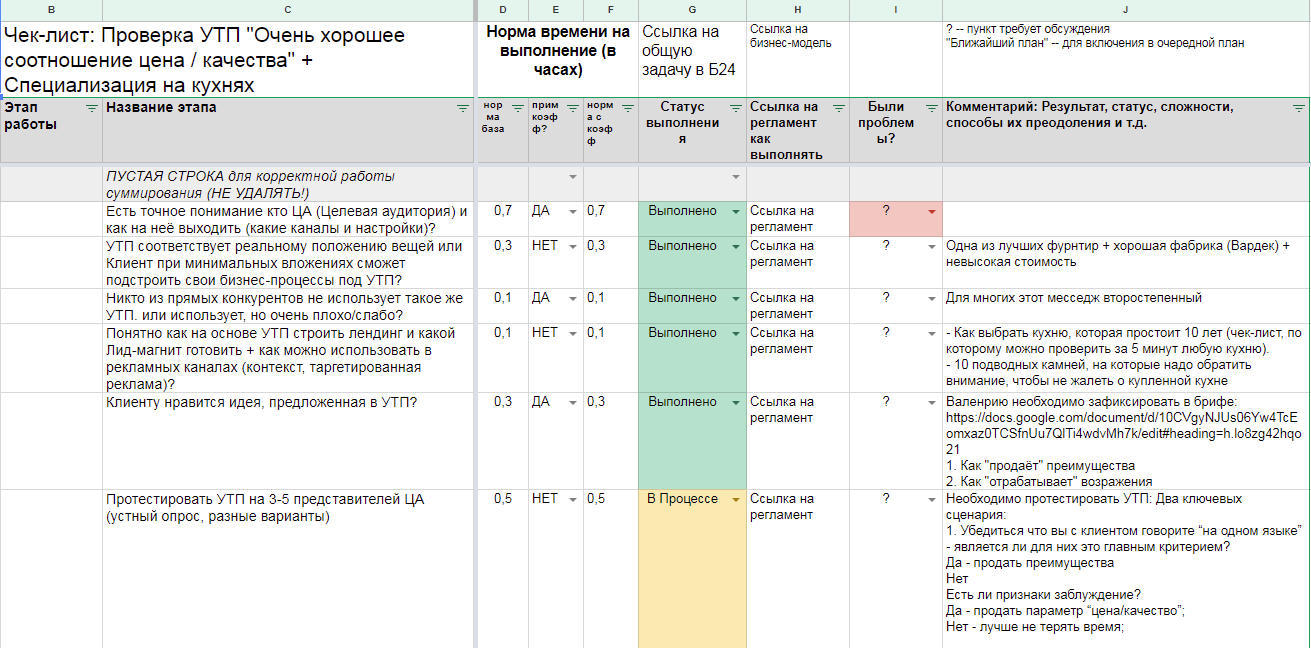The width and height of the screenshot is (1311, 648).
Task: Select comment 'Как выбрать кухню, которая простоит 10 лет'
Action: [1126, 358]
